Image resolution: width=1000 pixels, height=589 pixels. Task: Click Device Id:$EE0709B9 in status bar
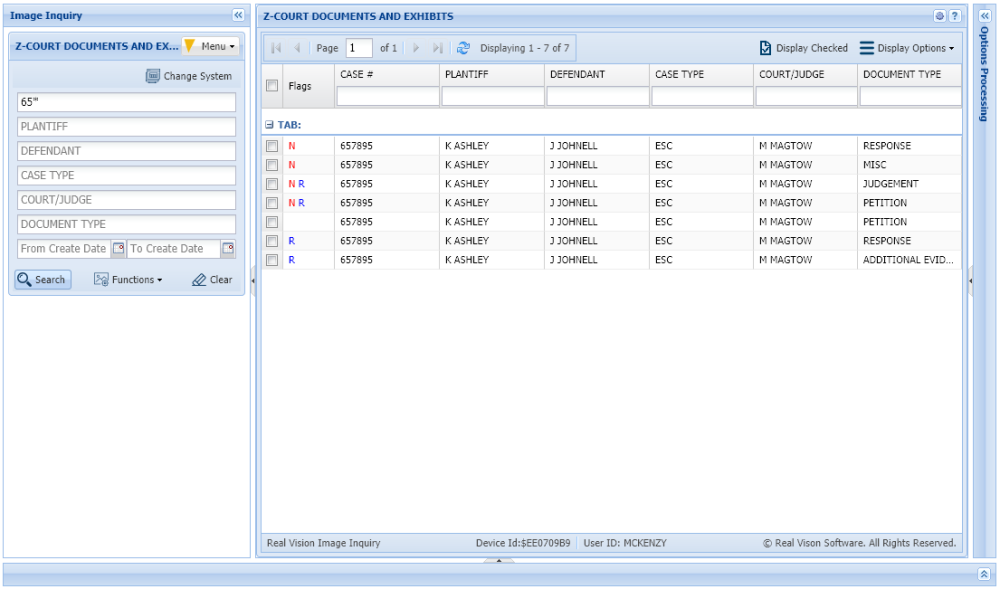tap(523, 543)
